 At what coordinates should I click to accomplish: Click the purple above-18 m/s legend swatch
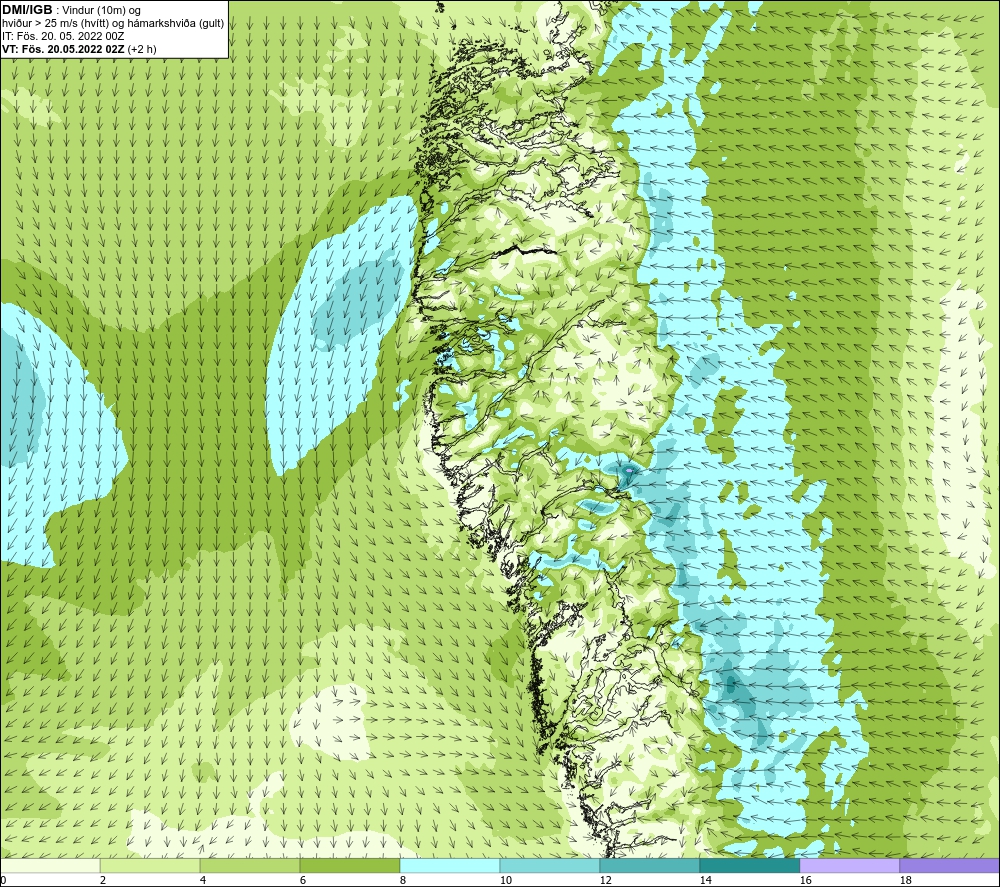950,865
